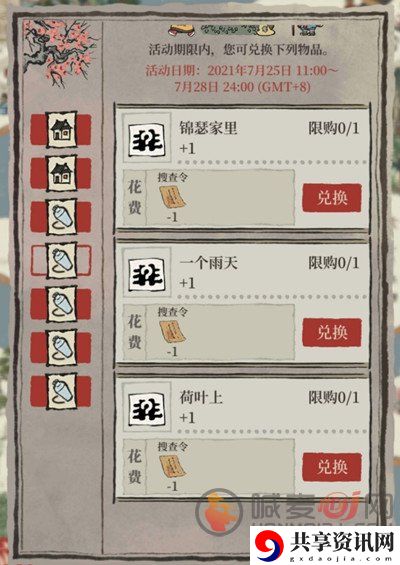Redeem the 一个雨天 item with 兑换 button

coord(332,332)
